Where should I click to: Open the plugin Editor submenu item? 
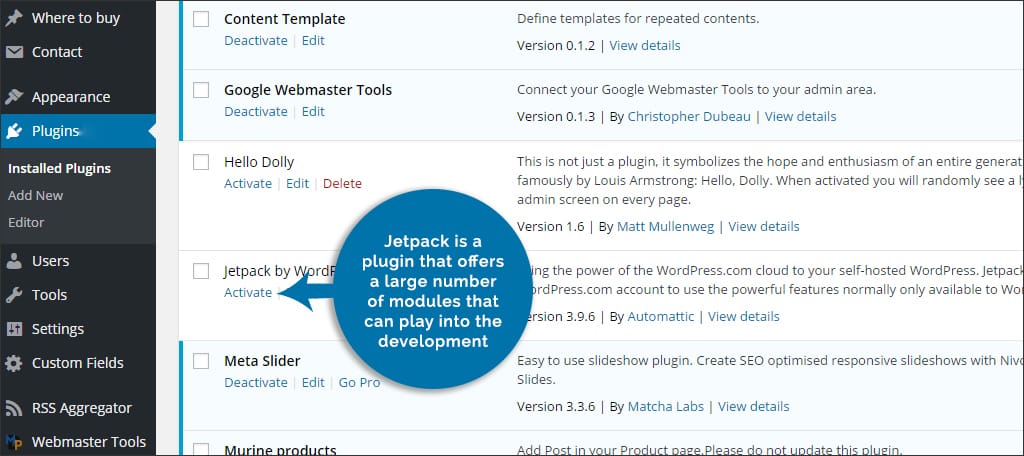(x=26, y=222)
